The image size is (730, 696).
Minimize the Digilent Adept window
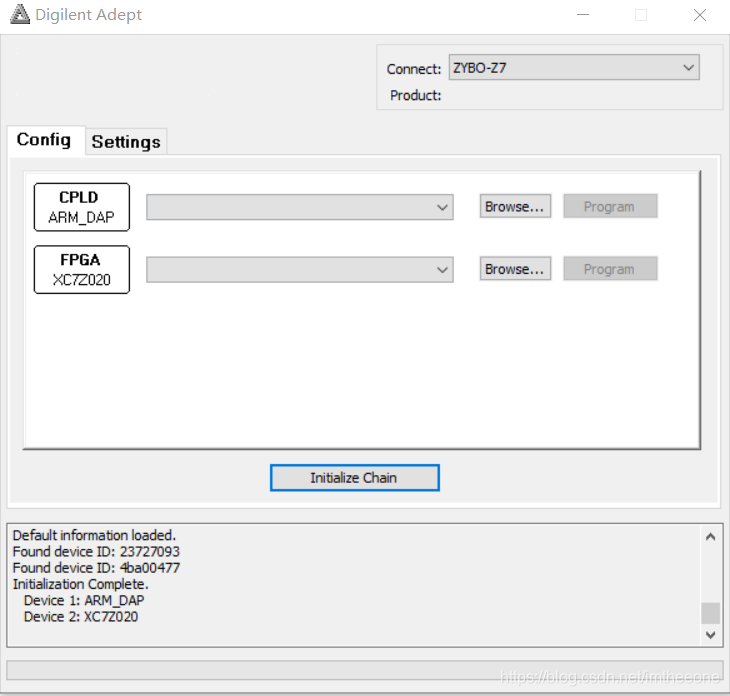pos(583,15)
